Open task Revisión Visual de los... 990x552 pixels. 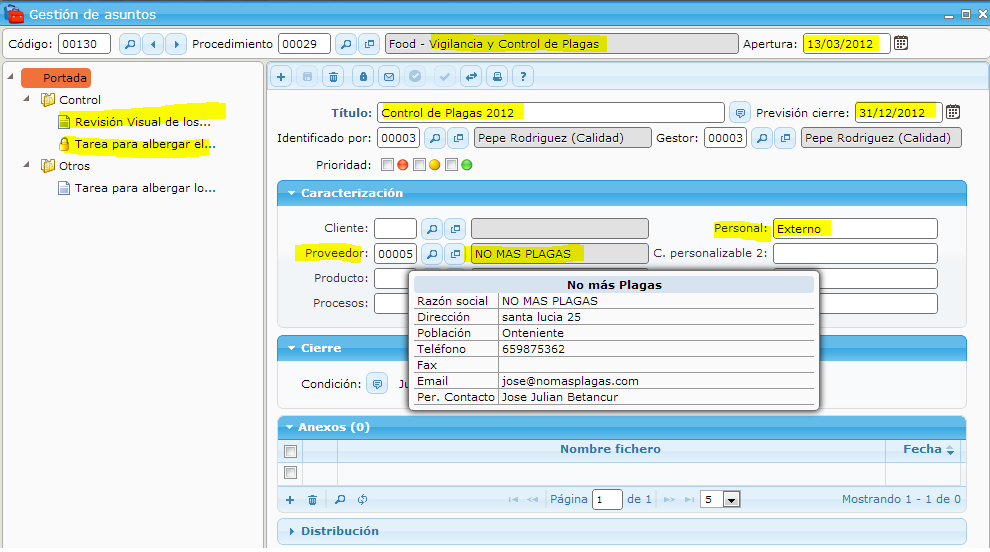[142, 122]
